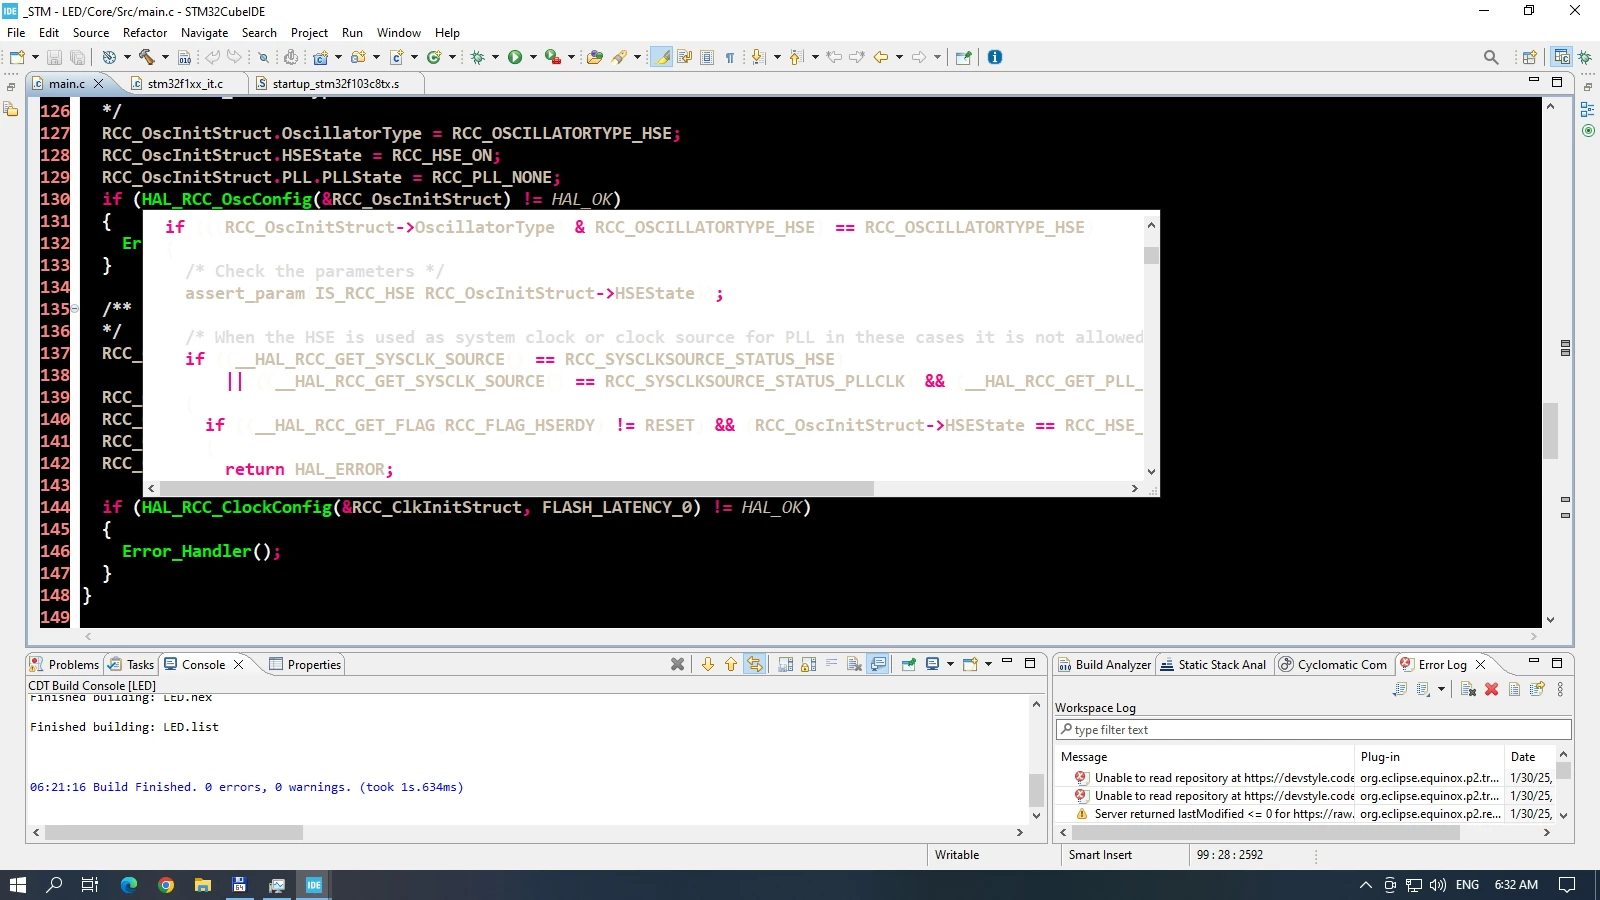Open the Refactor menu

click(145, 33)
